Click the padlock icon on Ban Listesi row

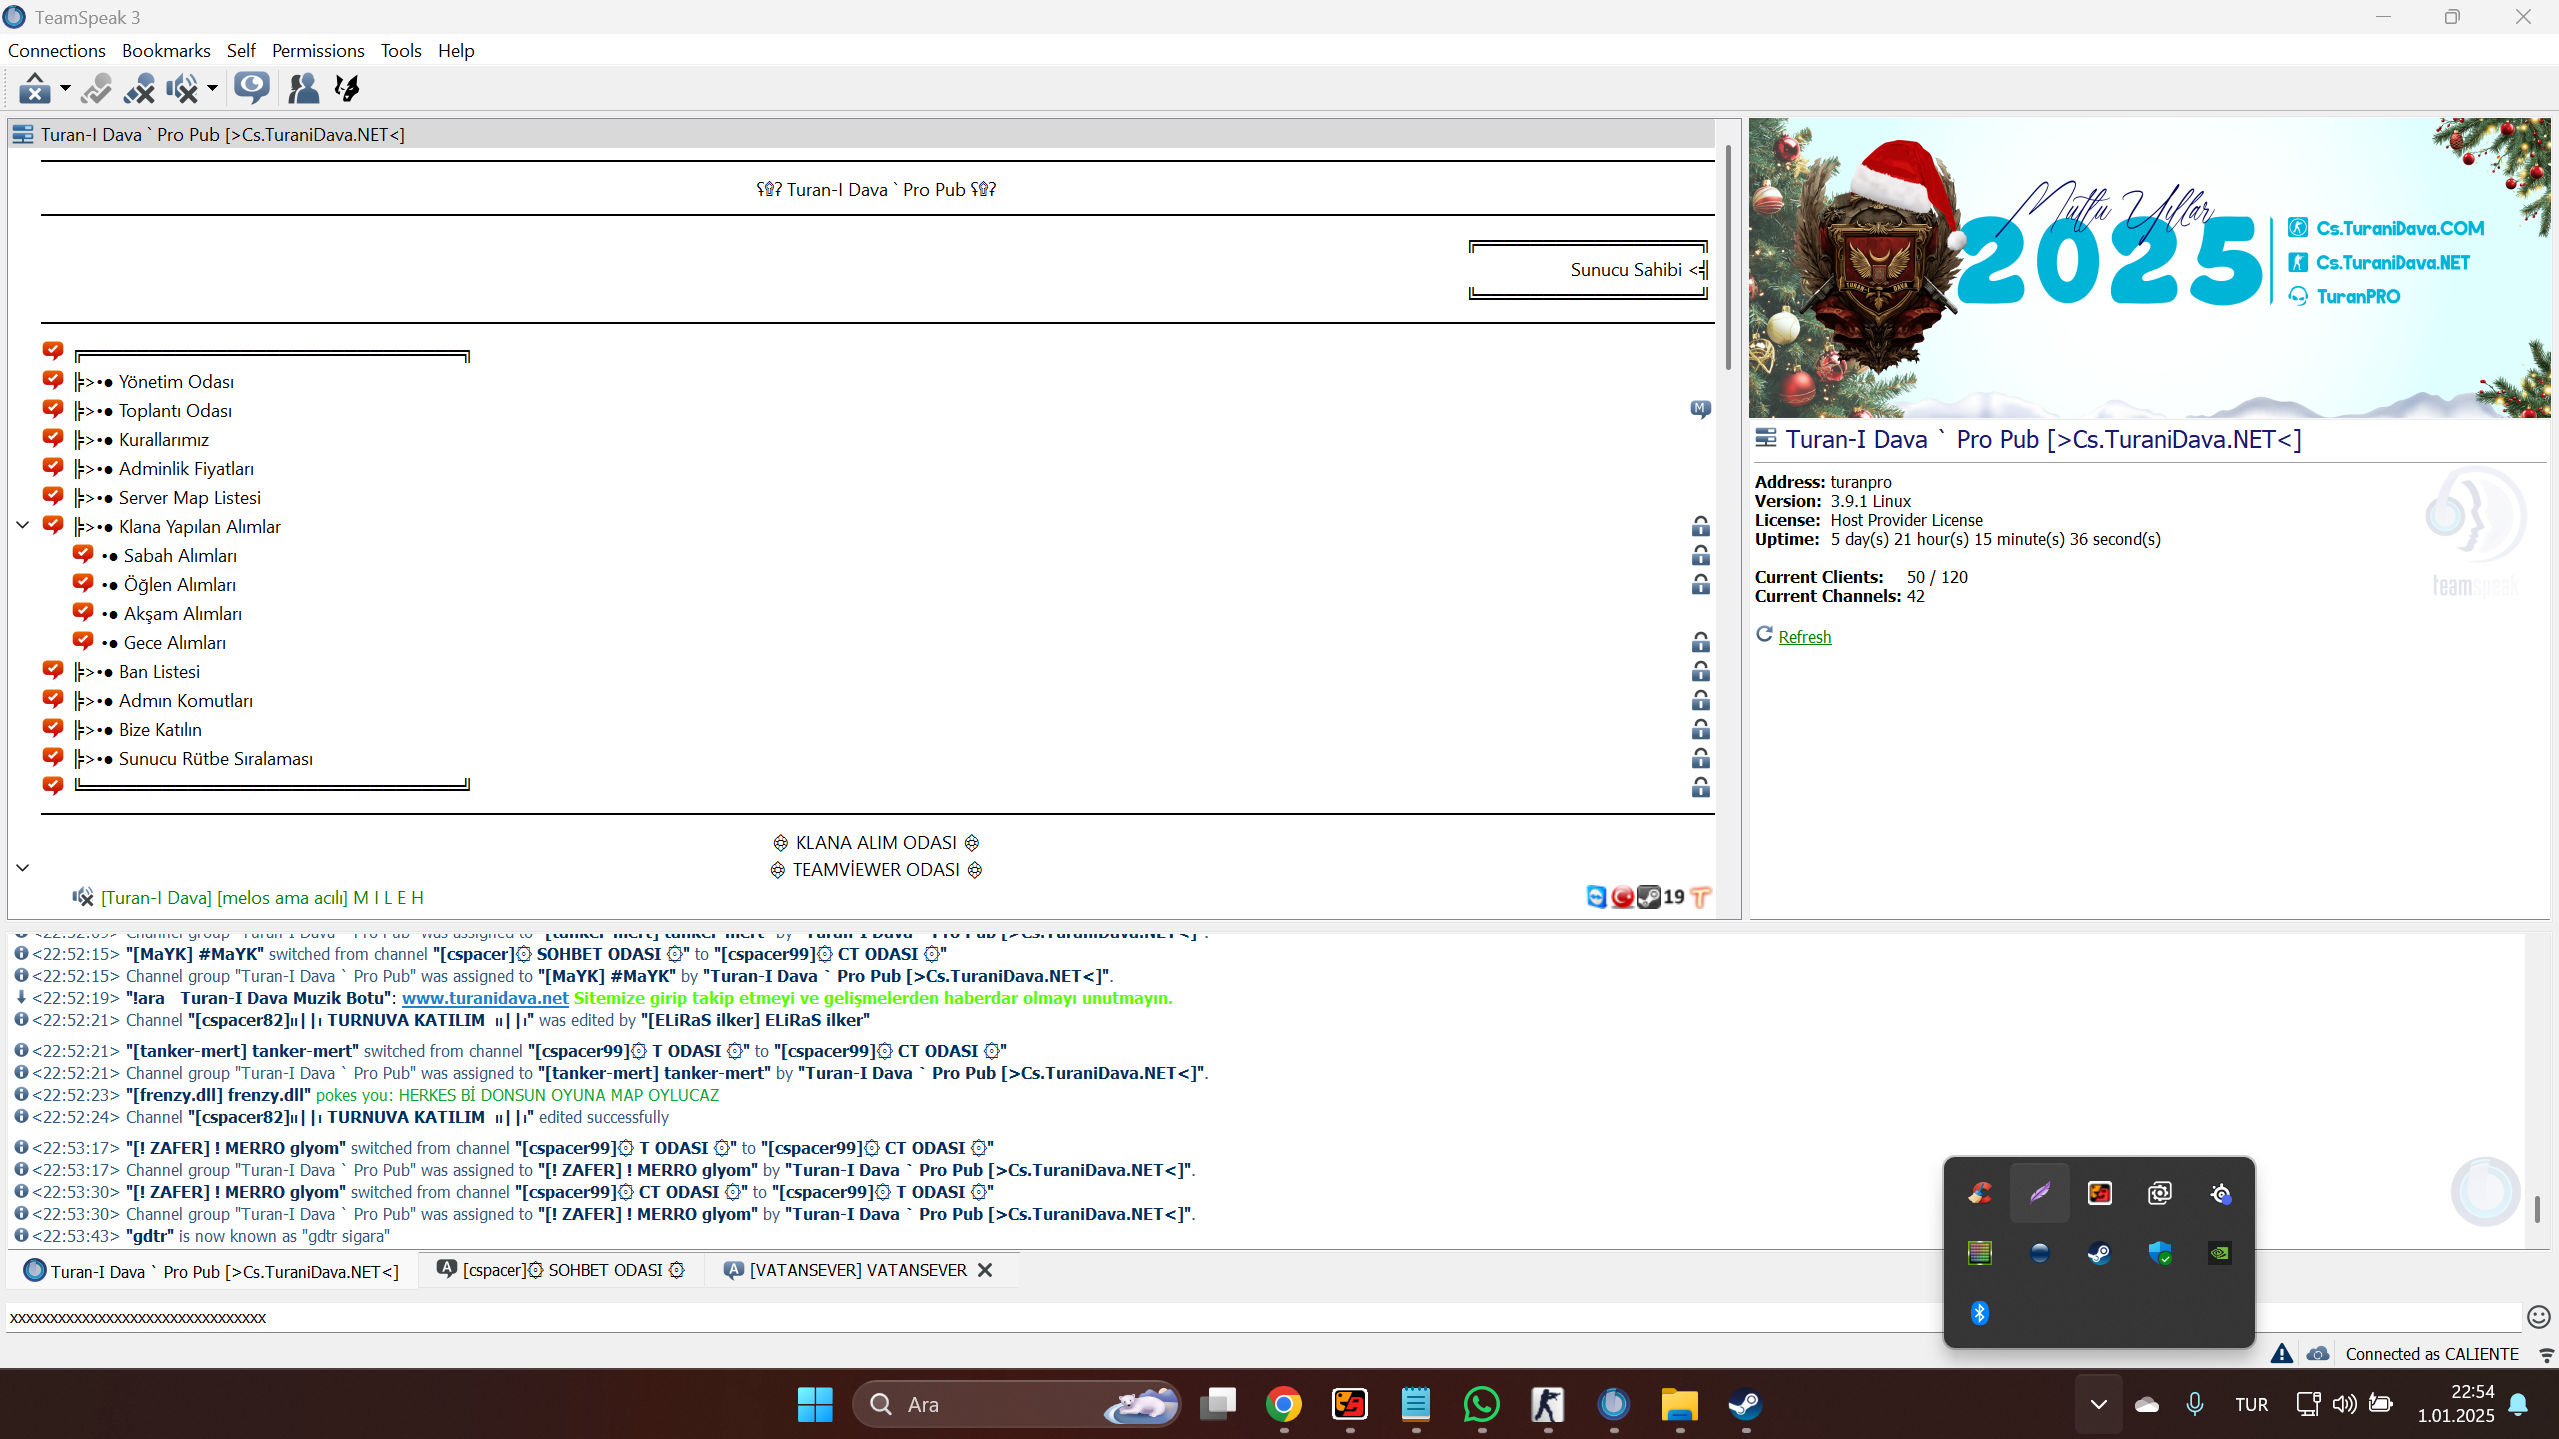[1700, 671]
